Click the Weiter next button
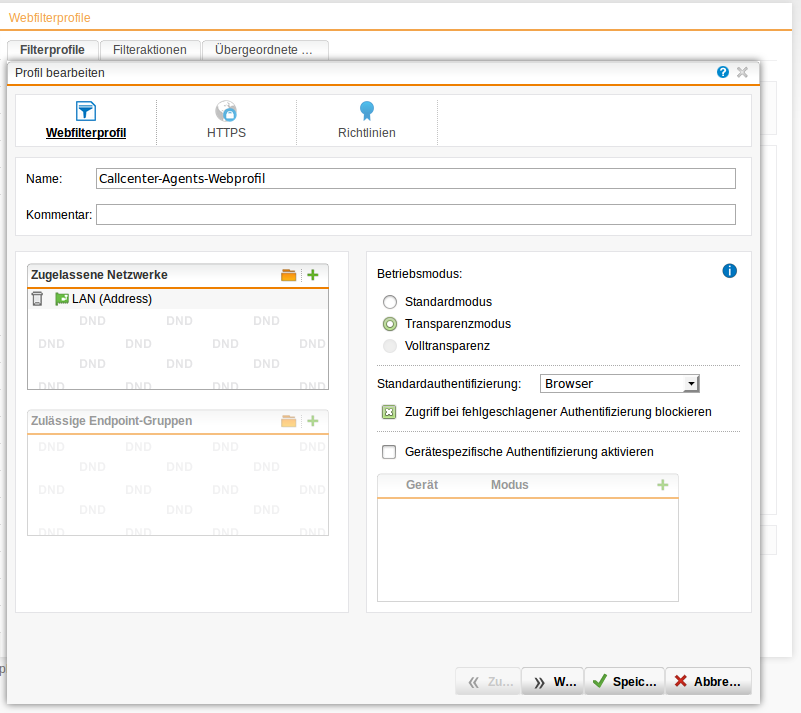801x713 pixels. point(553,682)
